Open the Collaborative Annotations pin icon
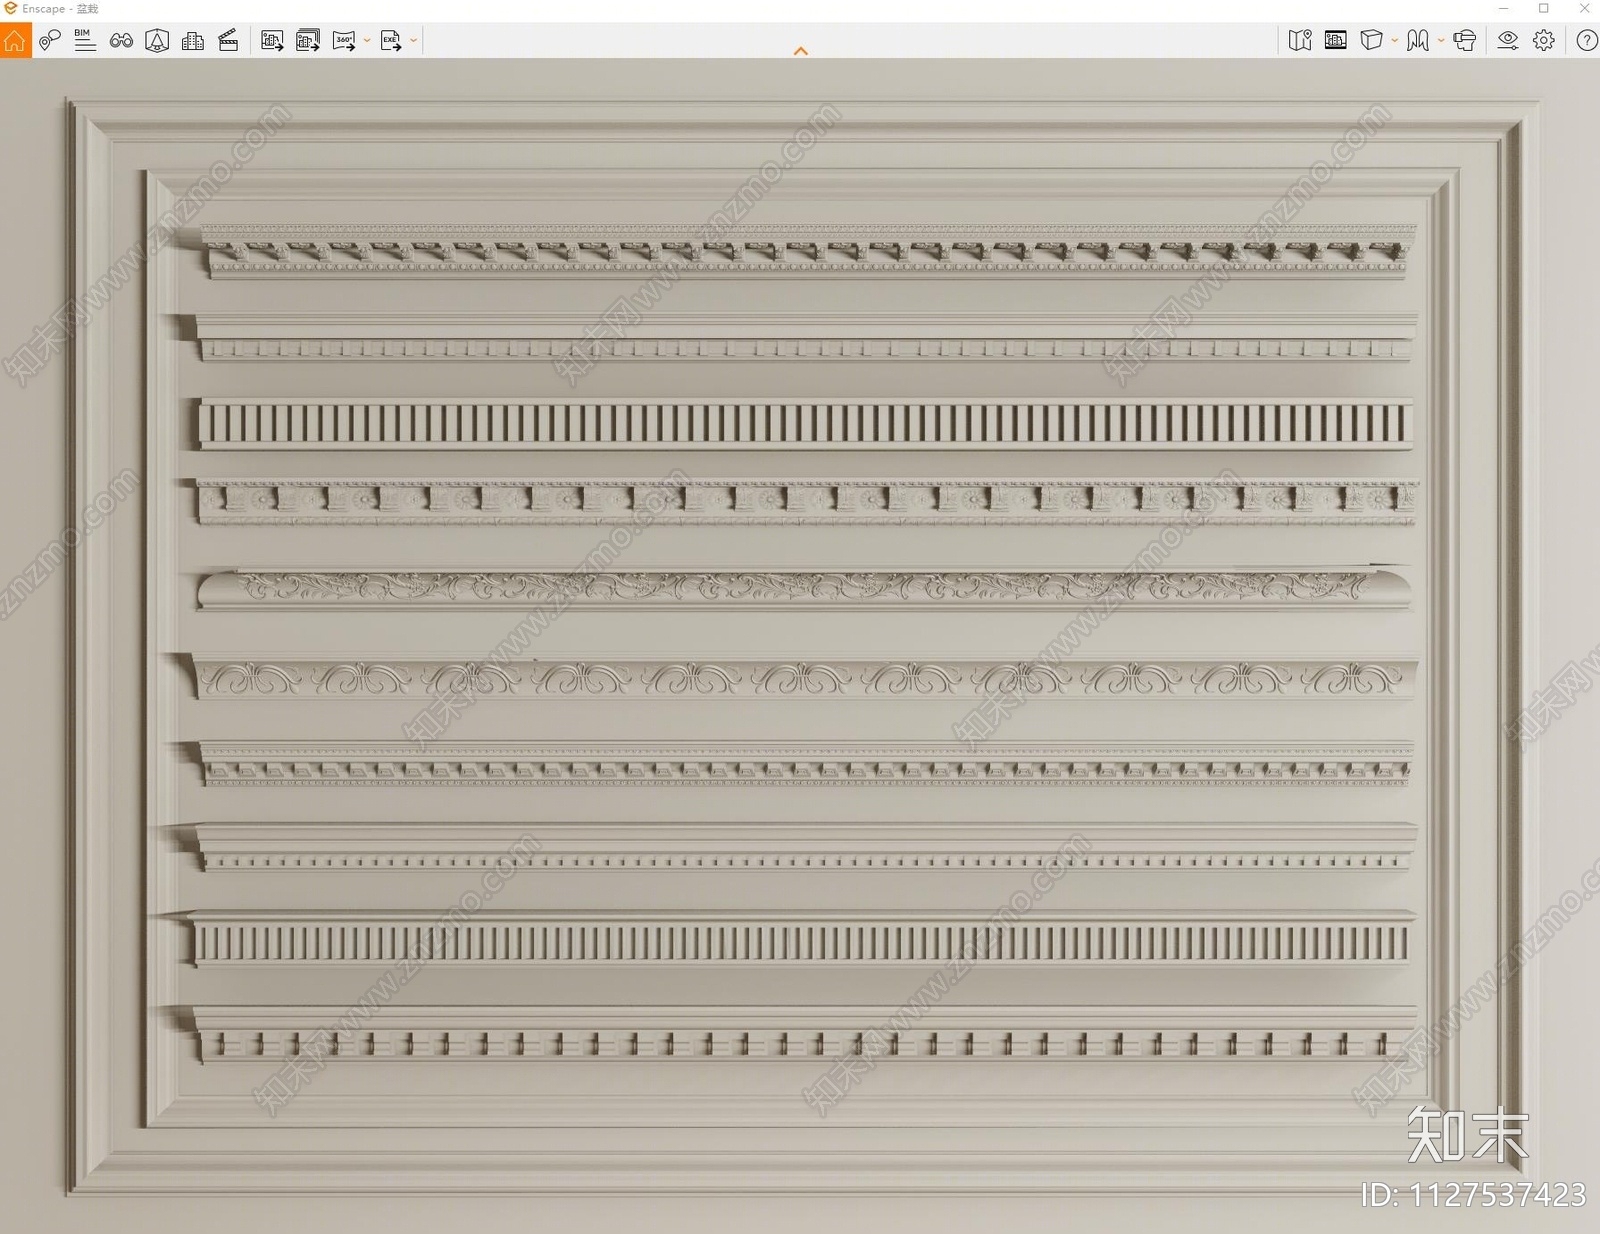1600x1234 pixels. [50, 40]
